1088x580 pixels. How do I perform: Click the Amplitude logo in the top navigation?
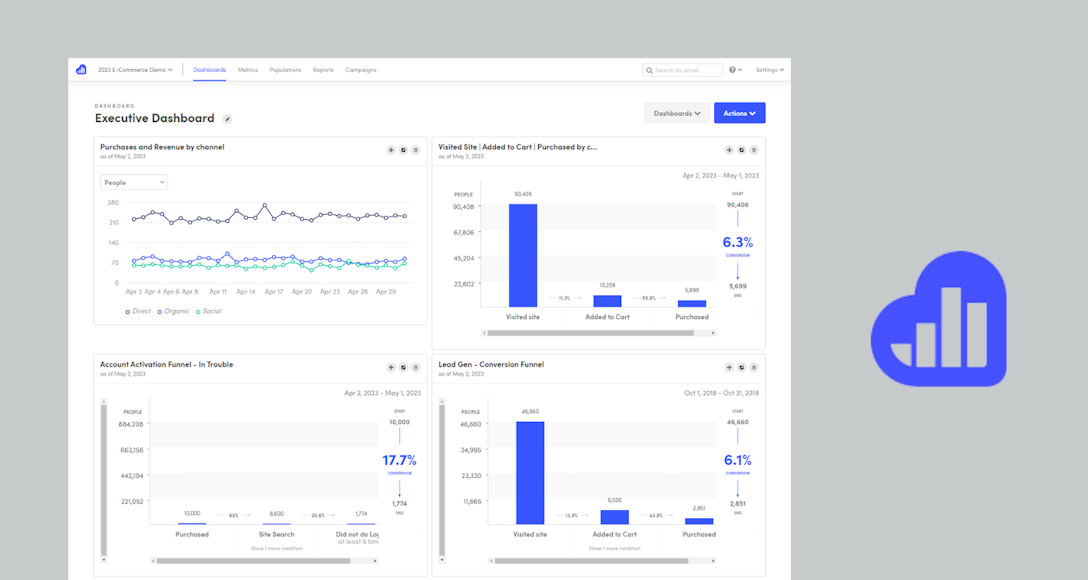click(80, 70)
